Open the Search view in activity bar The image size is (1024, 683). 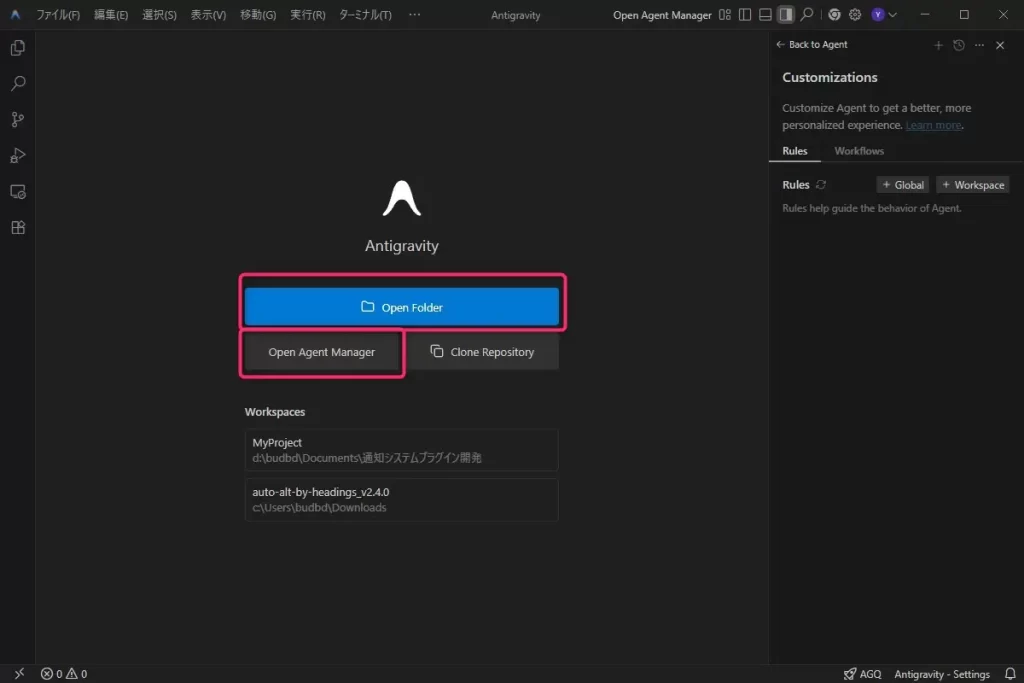tap(18, 84)
